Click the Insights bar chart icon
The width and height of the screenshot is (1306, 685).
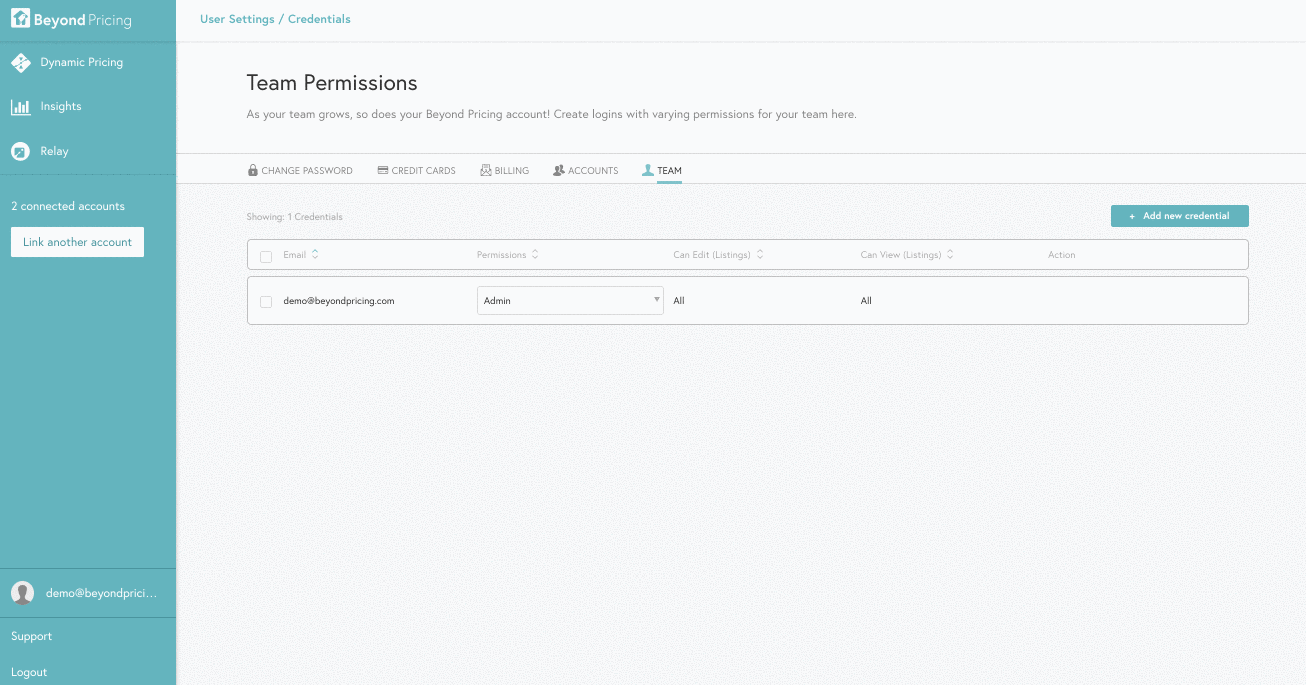pos(21,107)
